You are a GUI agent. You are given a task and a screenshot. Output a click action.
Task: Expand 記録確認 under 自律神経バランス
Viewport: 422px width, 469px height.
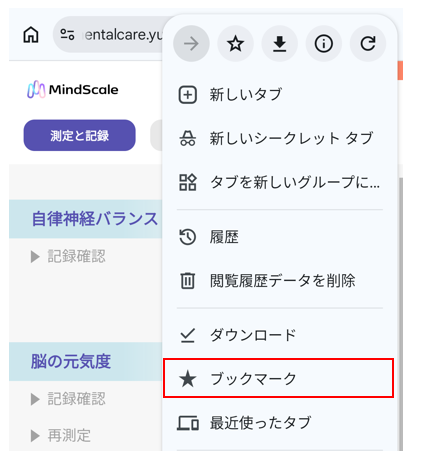(68, 256)
